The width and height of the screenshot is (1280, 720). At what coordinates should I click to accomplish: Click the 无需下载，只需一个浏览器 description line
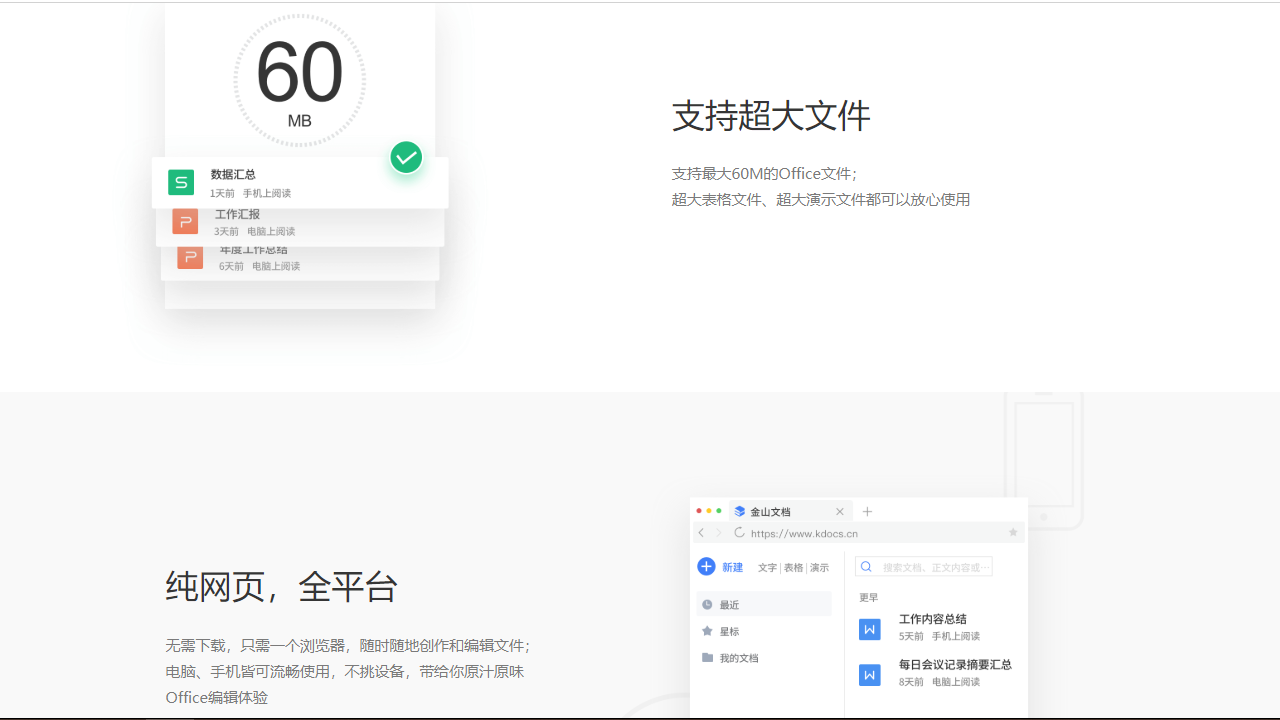pos(348,646)
